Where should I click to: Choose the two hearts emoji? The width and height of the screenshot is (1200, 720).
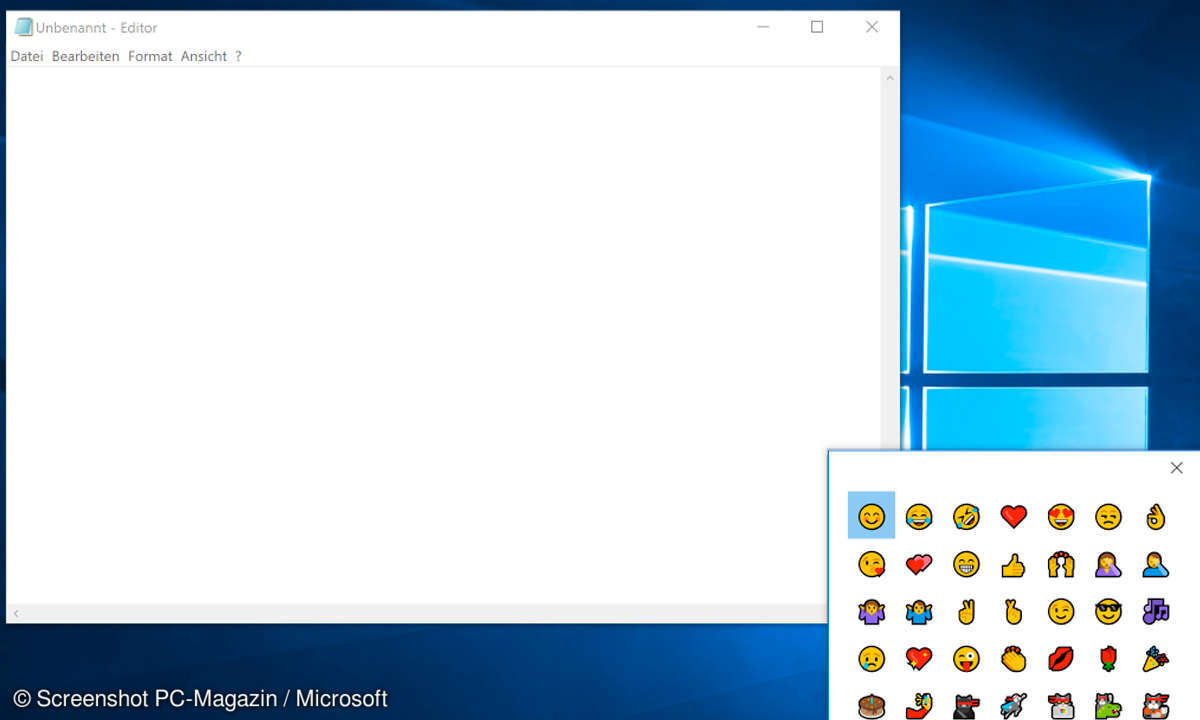point(919,564)
